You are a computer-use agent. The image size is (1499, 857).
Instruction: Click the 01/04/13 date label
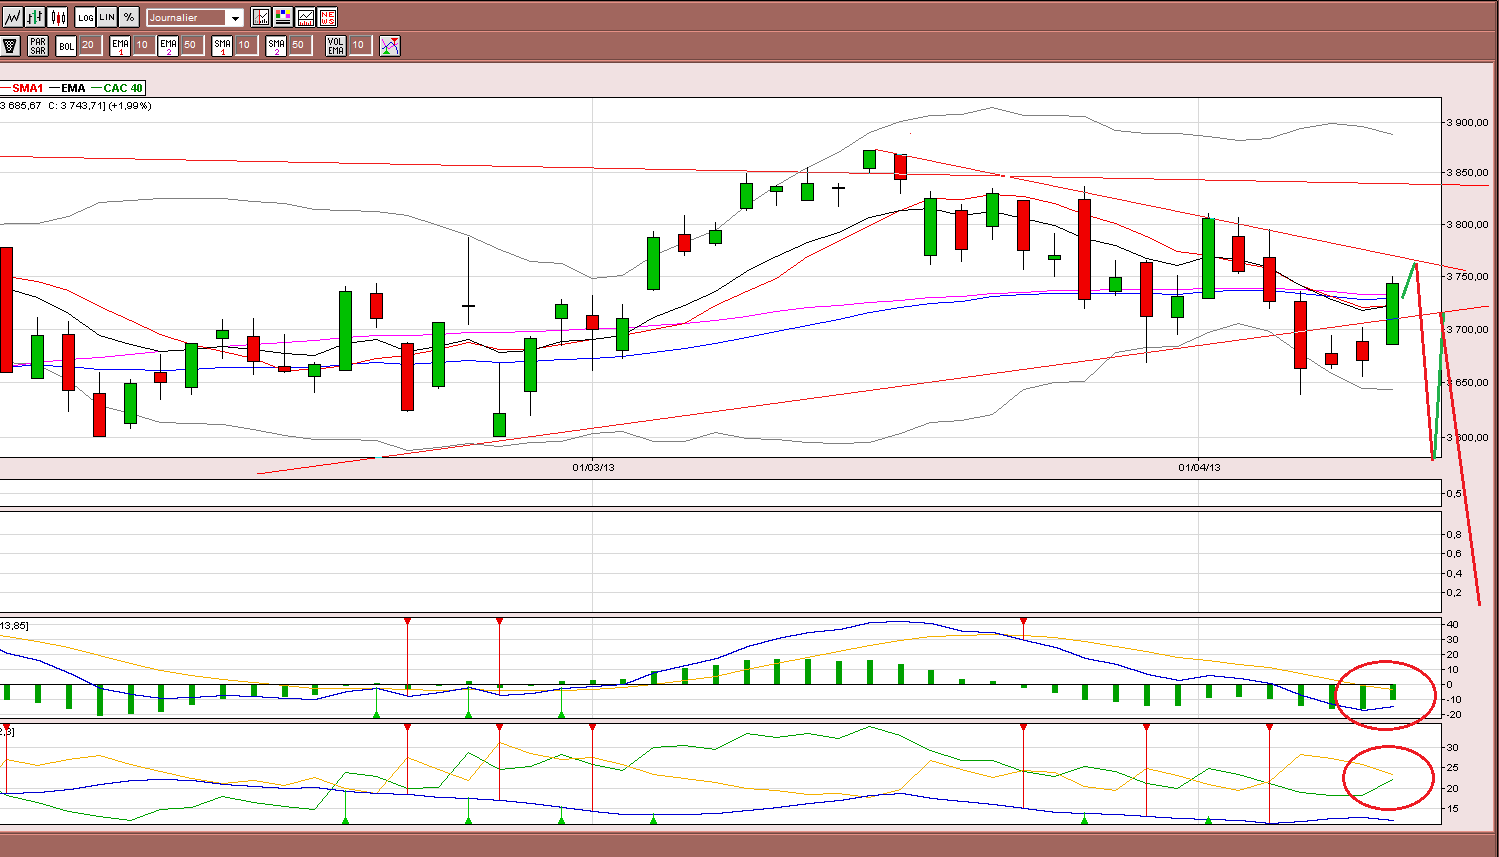1199,467
